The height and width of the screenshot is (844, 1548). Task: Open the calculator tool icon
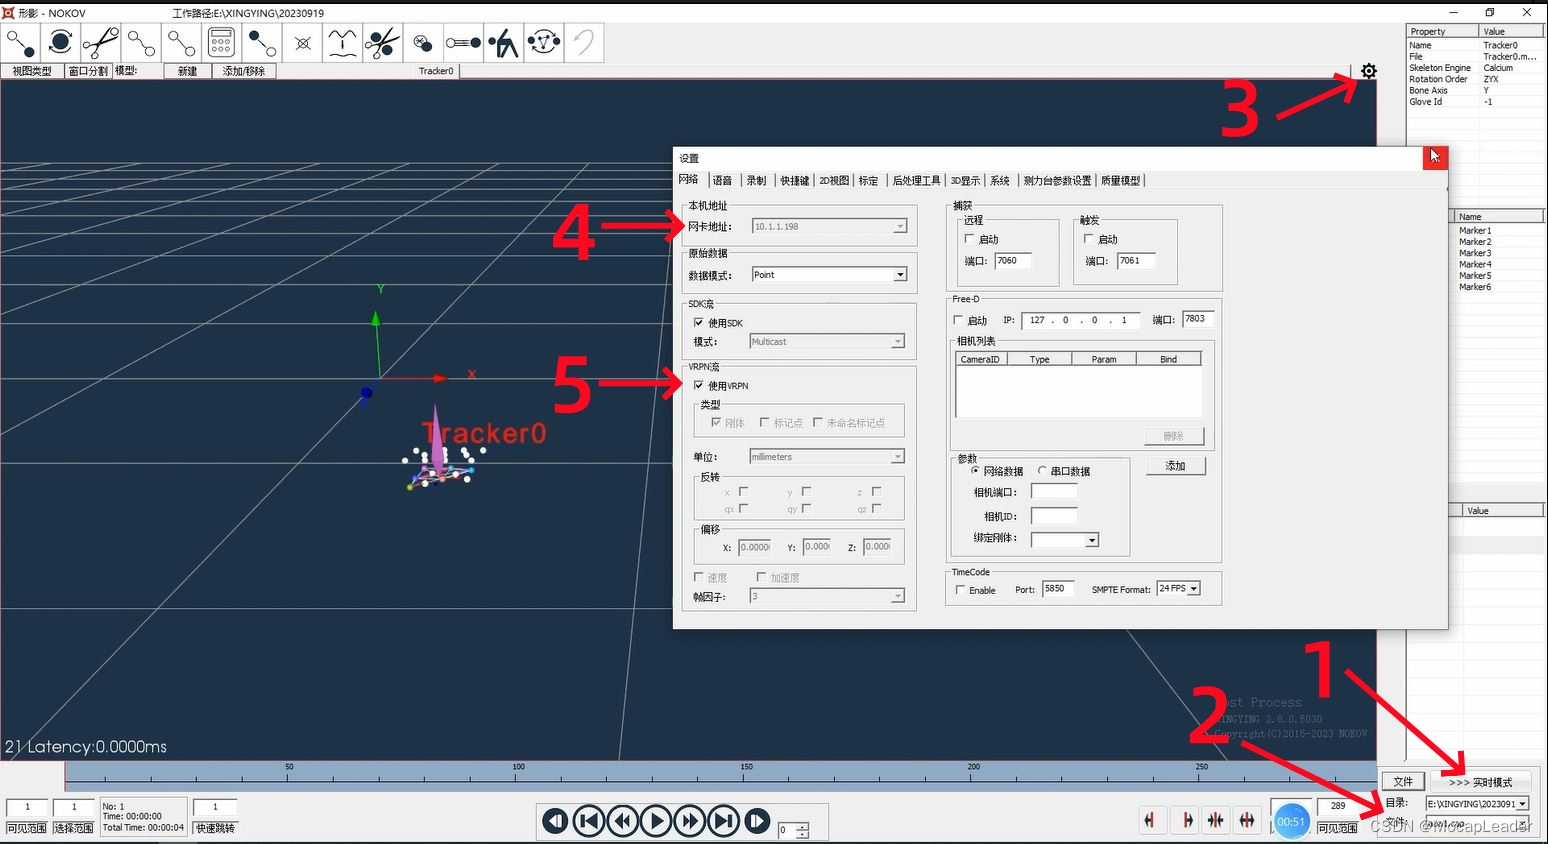click(x=221, y=43)
